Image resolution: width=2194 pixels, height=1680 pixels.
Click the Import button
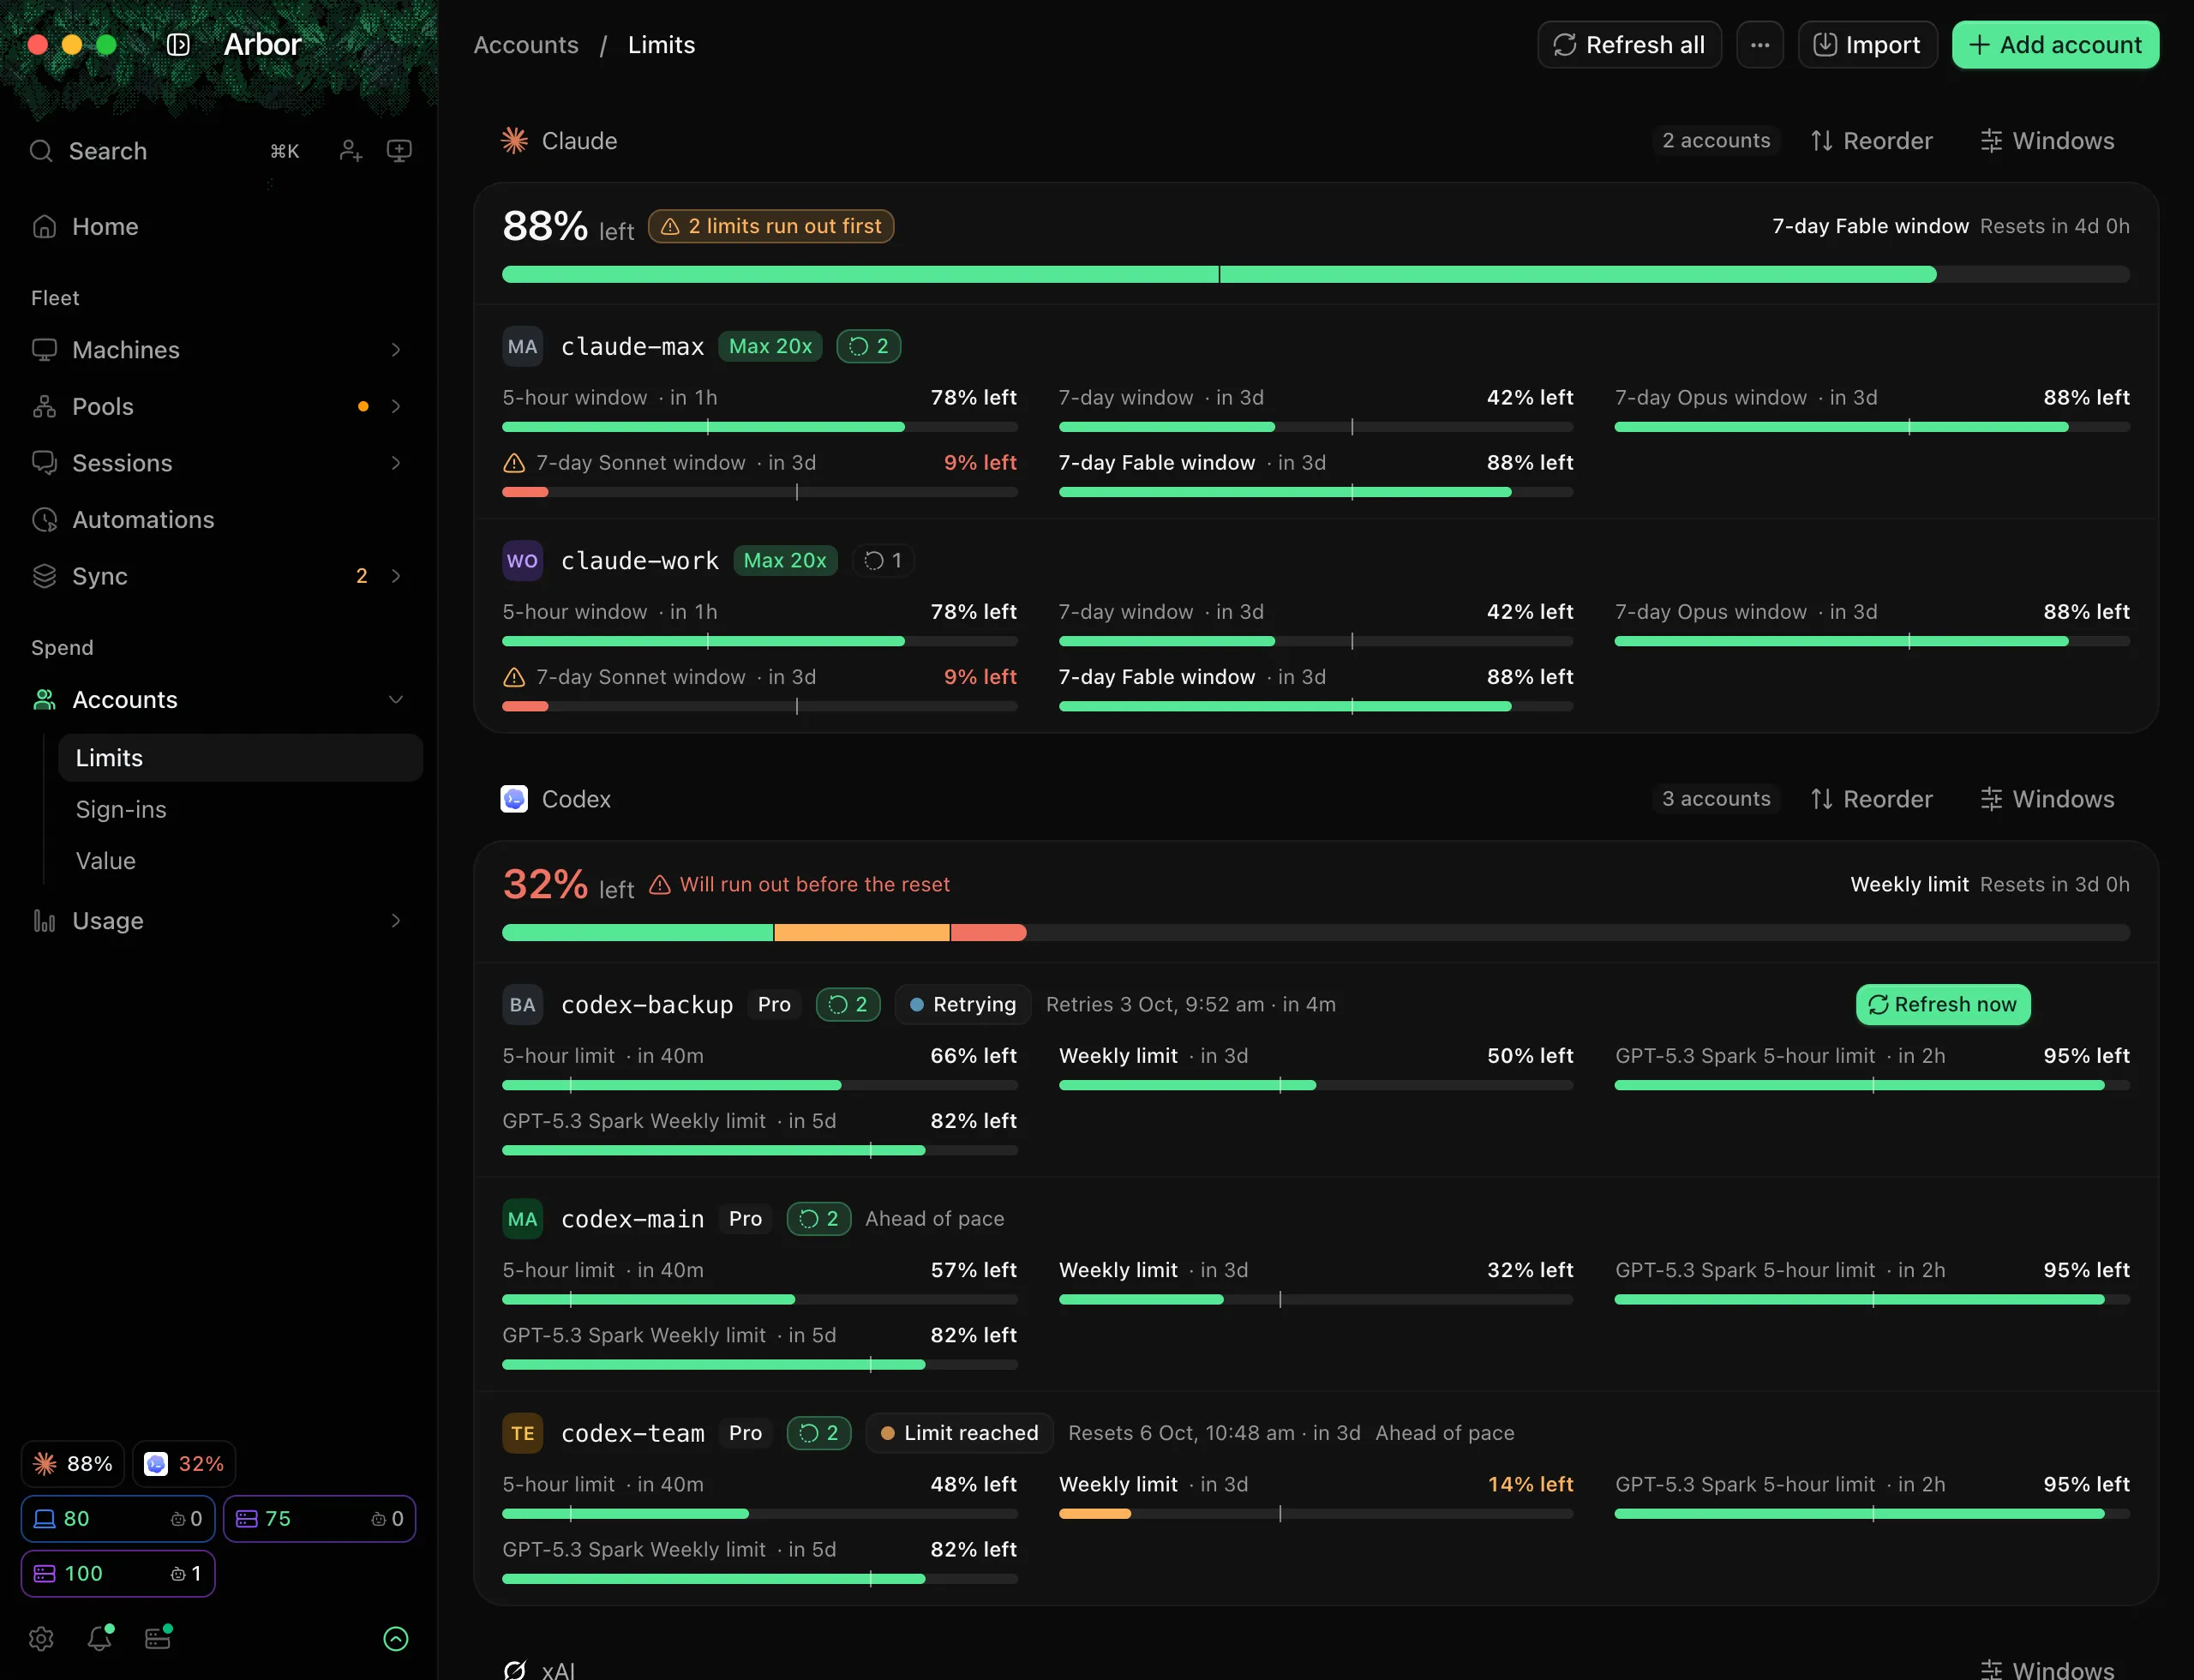[x=1867, y=45]
